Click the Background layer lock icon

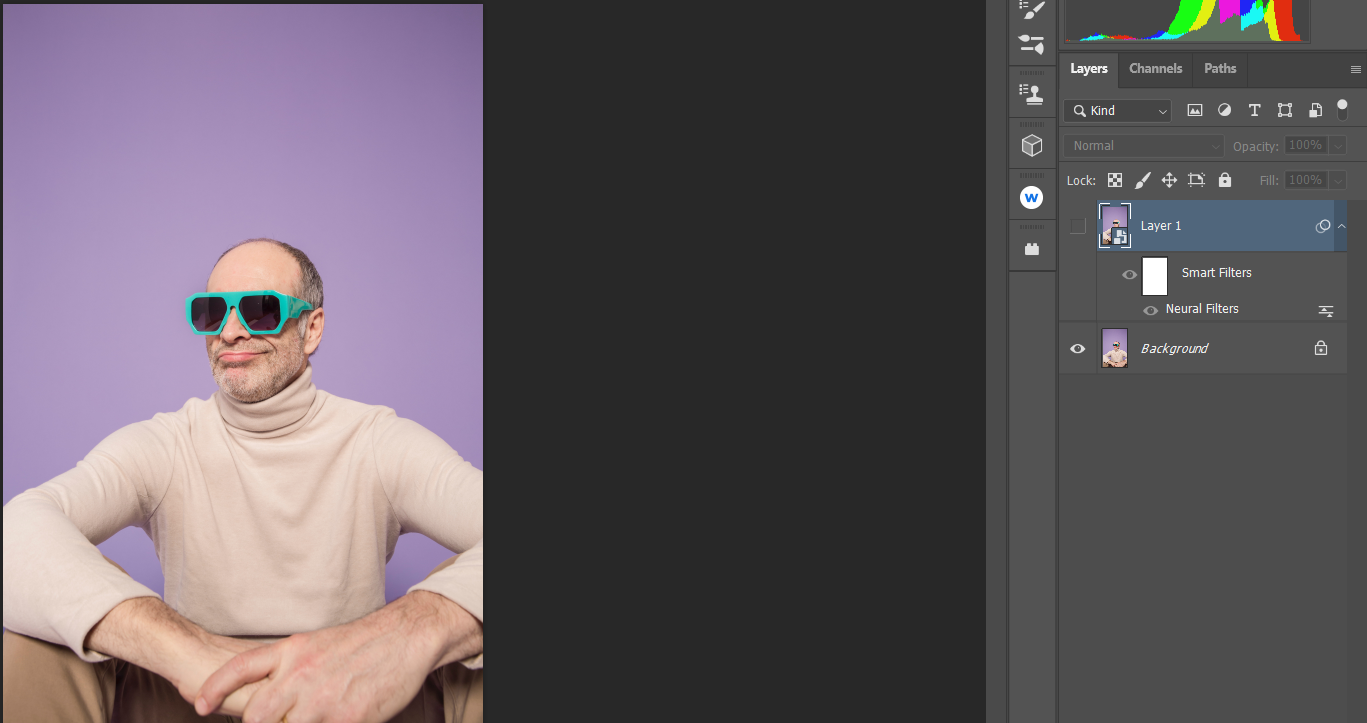click(1321, 348)
